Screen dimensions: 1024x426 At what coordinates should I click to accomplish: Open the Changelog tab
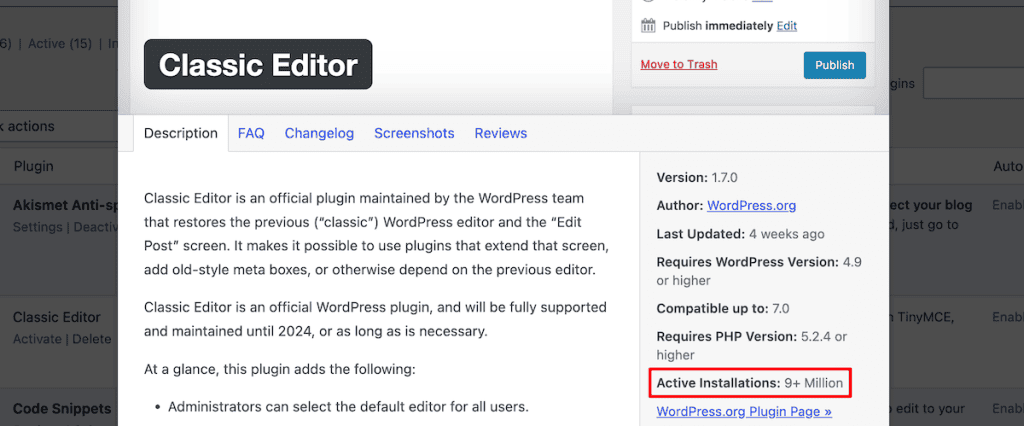click(x=319, y=133)
